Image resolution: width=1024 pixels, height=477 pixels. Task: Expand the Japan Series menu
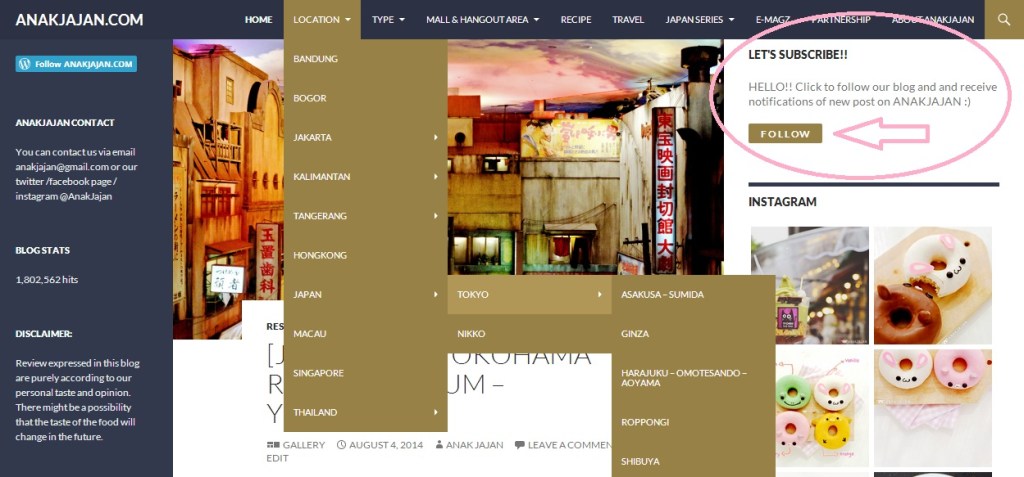(x=700, y=19)
